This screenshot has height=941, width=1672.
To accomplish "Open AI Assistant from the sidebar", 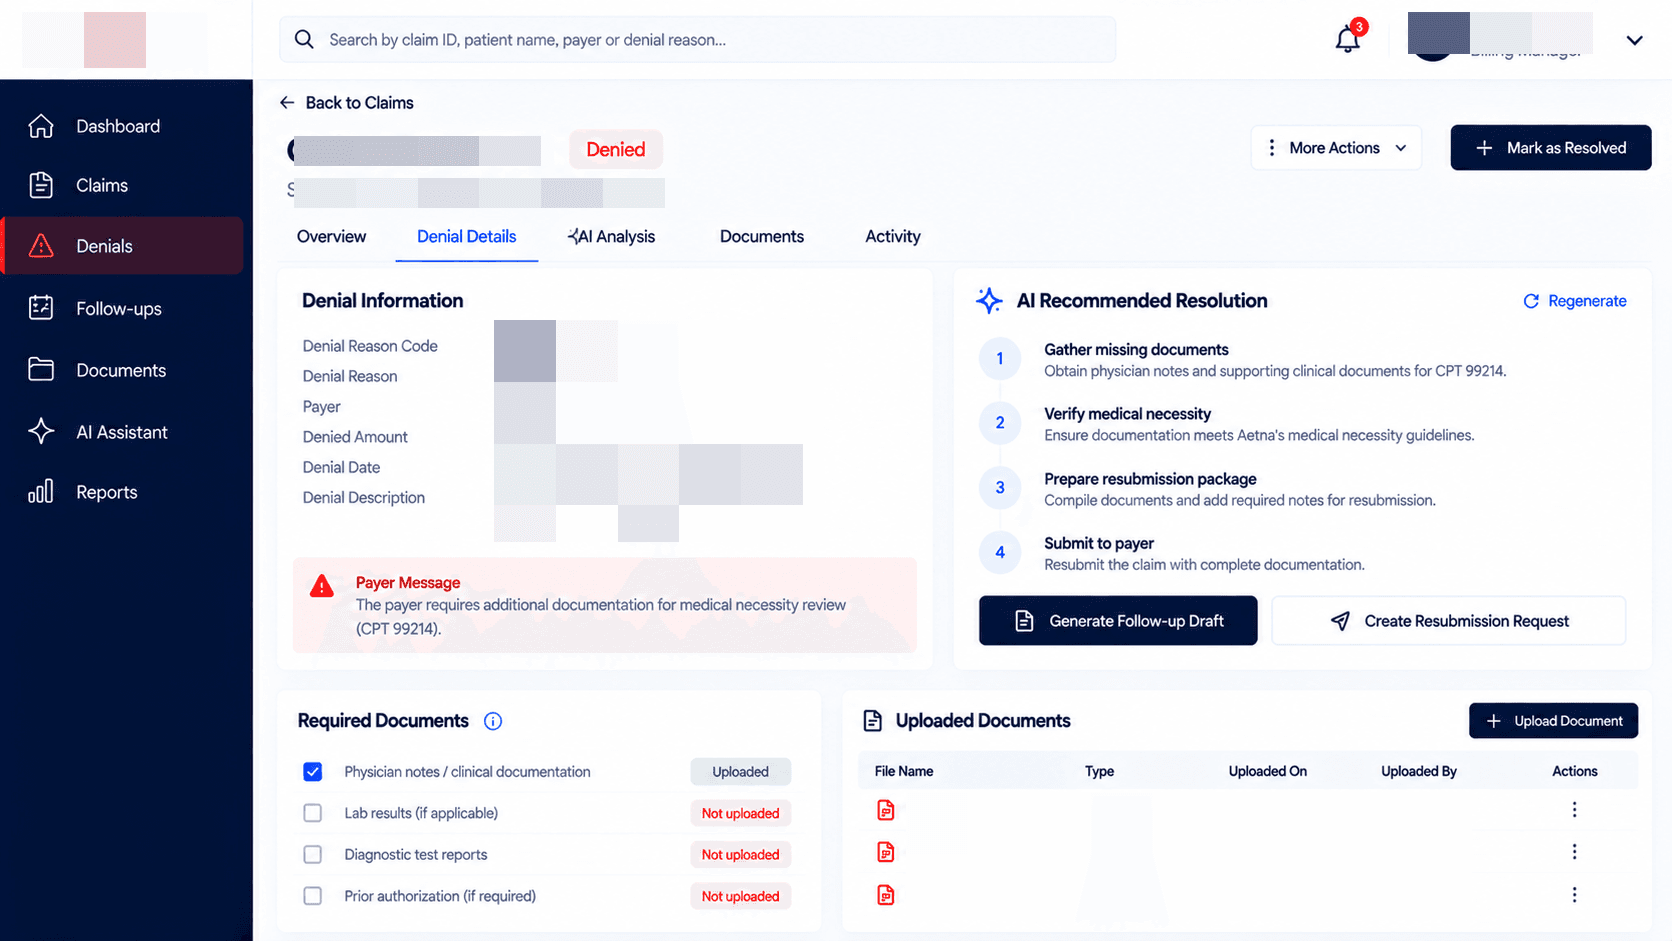I will 122,432.
